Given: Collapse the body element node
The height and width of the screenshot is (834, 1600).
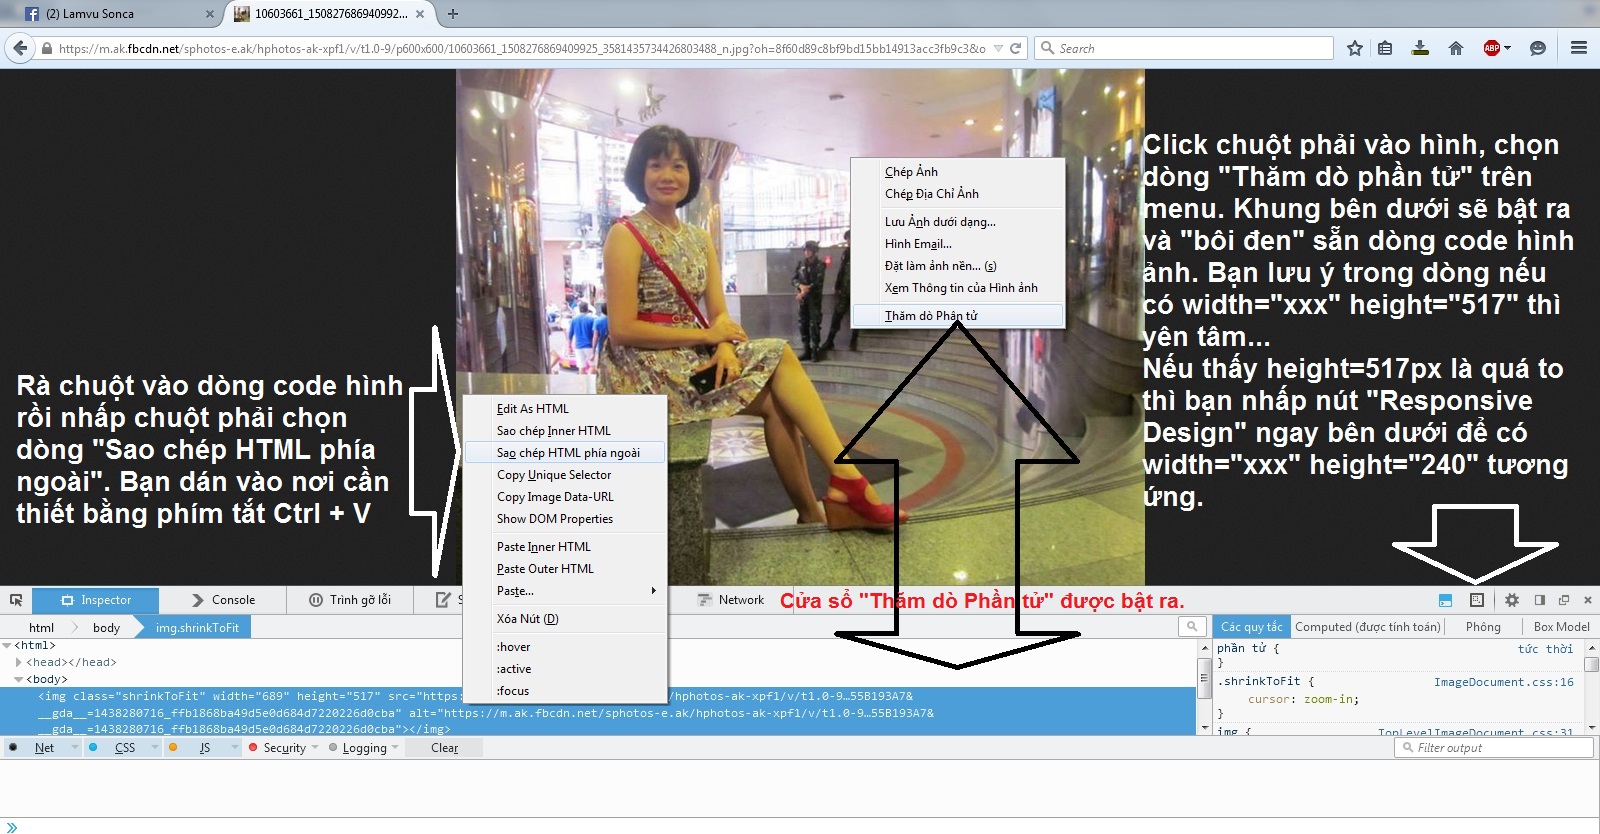Looking at the screenshot, I should [19, 679].
